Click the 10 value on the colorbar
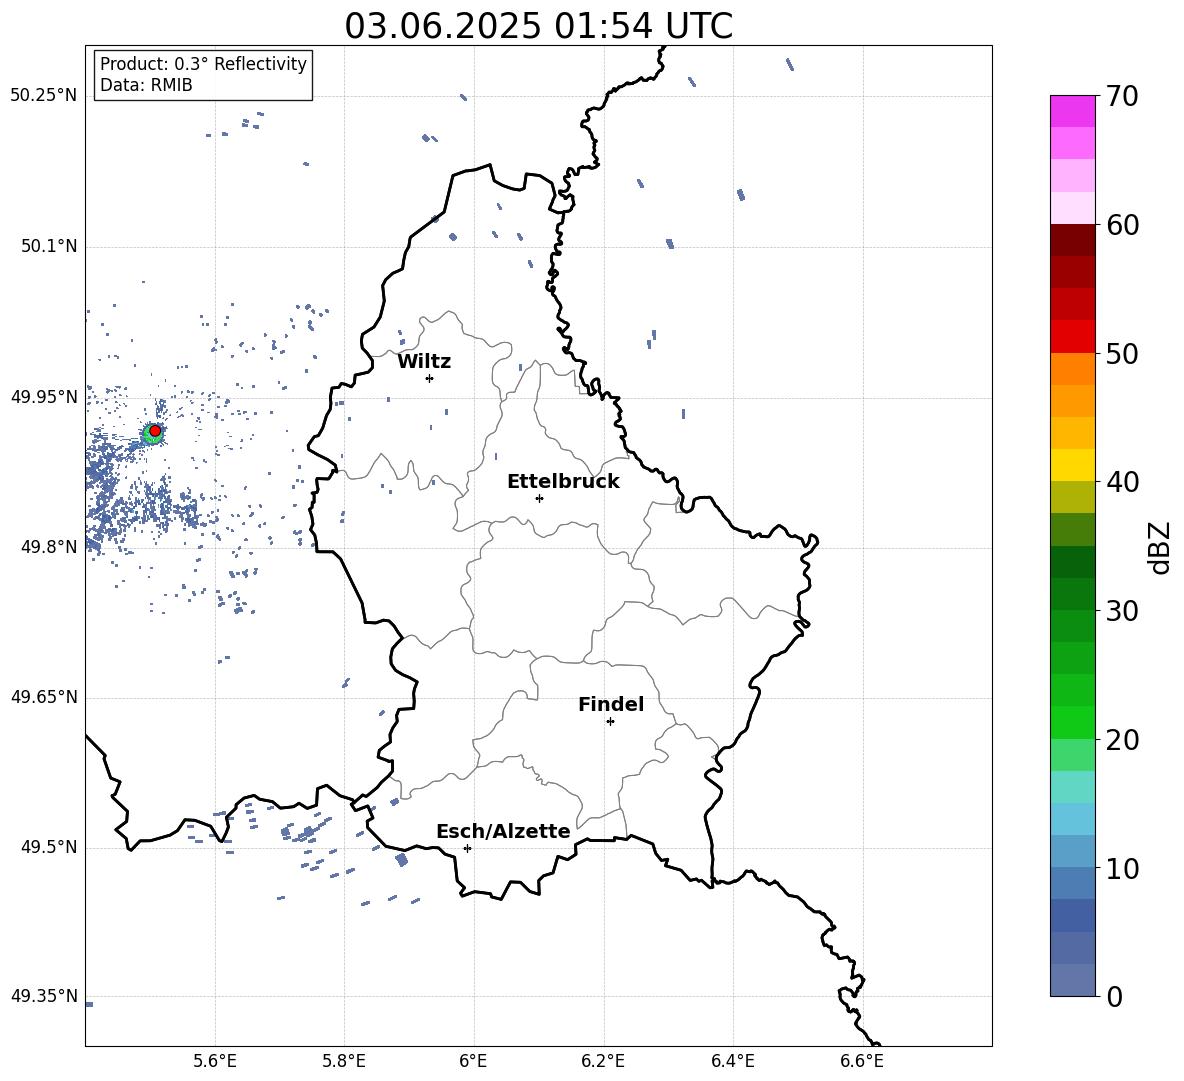1184x1081 pixels. pos(1122,869)
